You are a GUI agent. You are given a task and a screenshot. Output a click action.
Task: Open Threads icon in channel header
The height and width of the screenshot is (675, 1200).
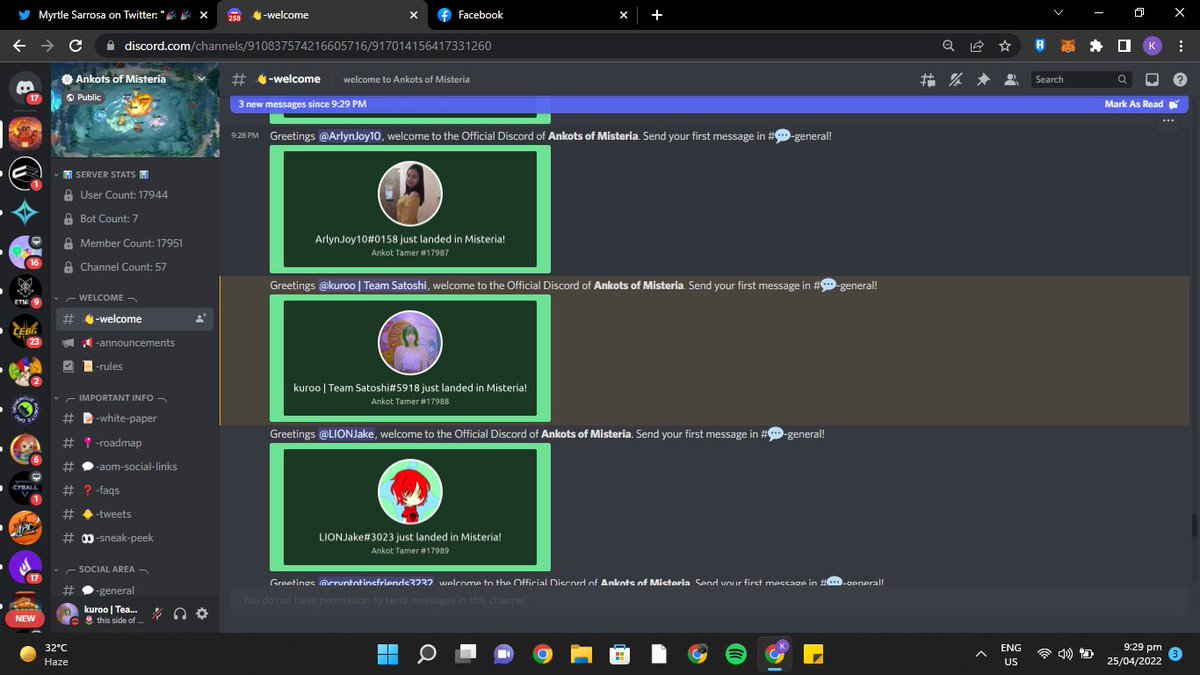point(928,79)
